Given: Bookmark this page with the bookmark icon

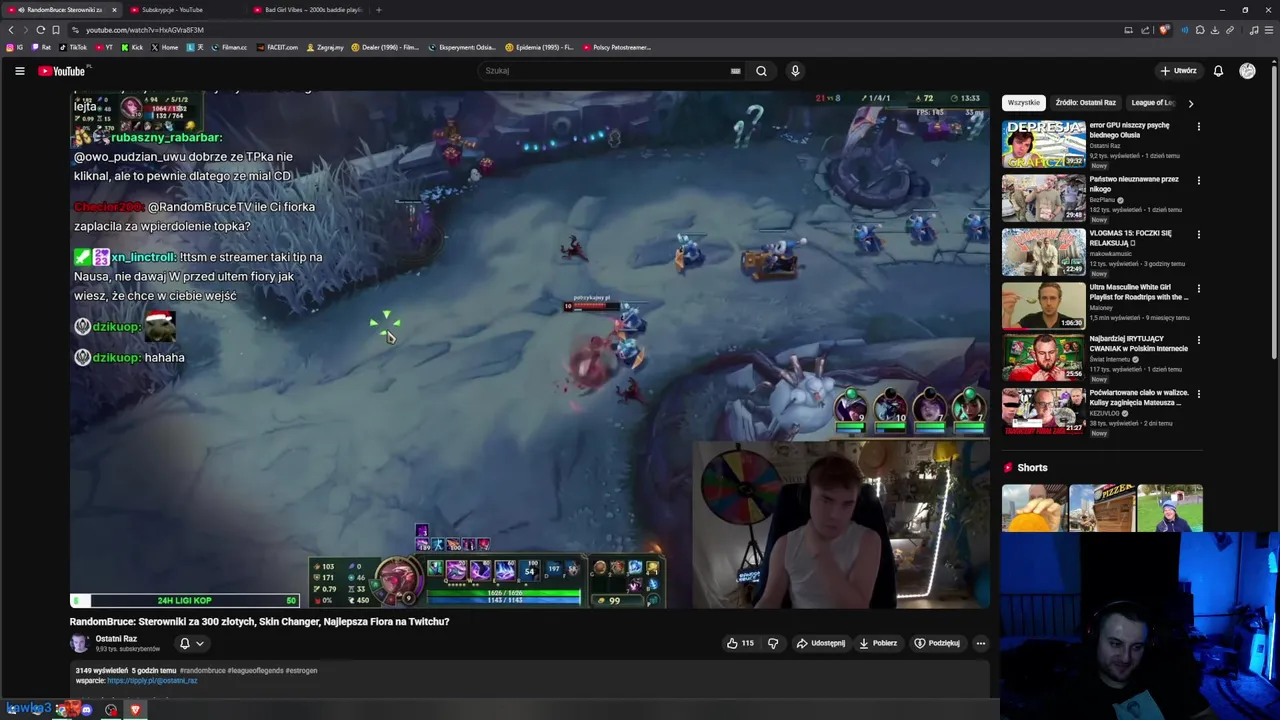Looking at the screenshot, I should 56,30.
